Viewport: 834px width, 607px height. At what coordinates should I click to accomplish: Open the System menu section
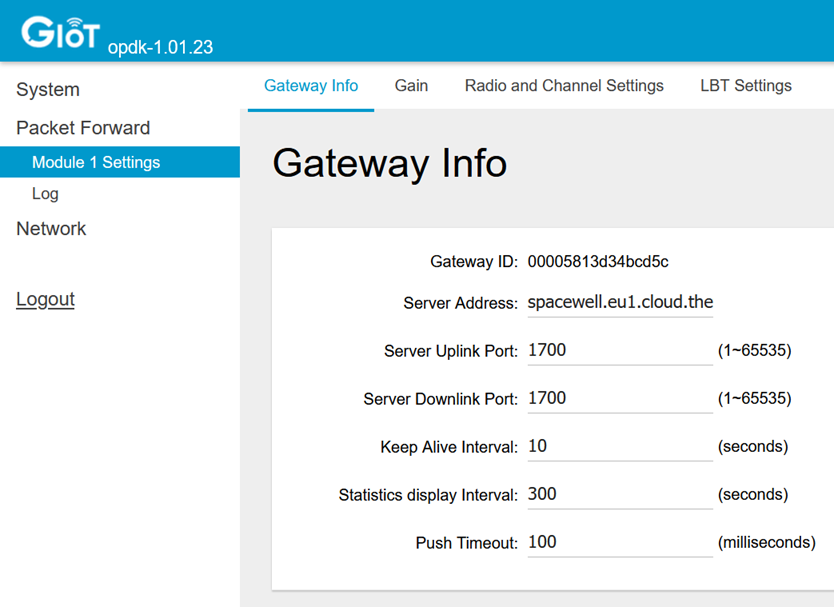pyautogui.click(x=48, y=89)
